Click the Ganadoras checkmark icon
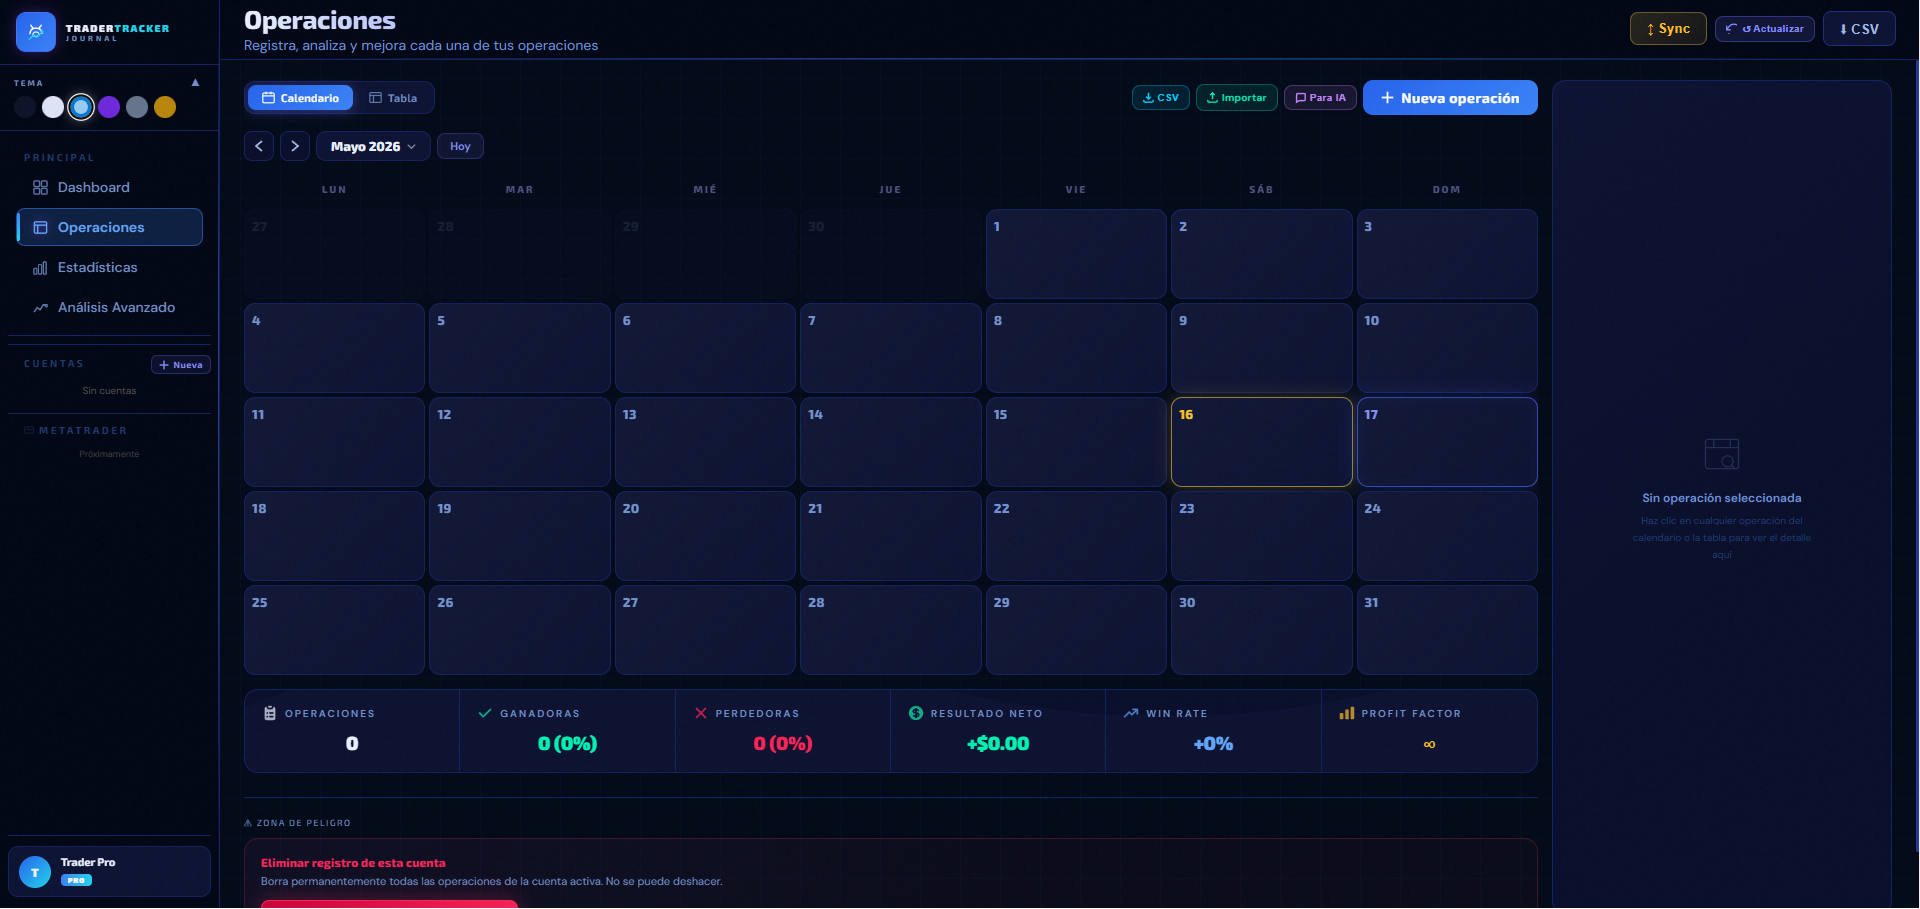Image resolution: width=1920 pixels, height=909 pixels. point(485,713)
